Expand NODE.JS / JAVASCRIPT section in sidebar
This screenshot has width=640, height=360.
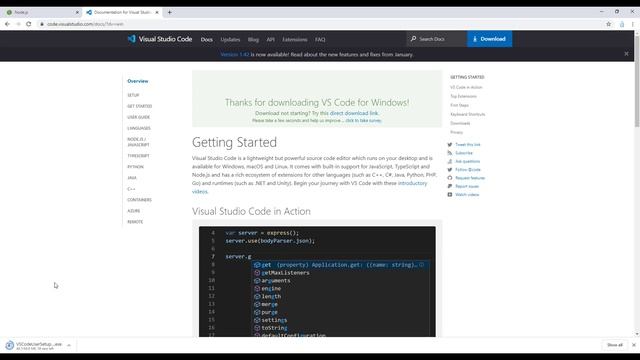[138, 142]
